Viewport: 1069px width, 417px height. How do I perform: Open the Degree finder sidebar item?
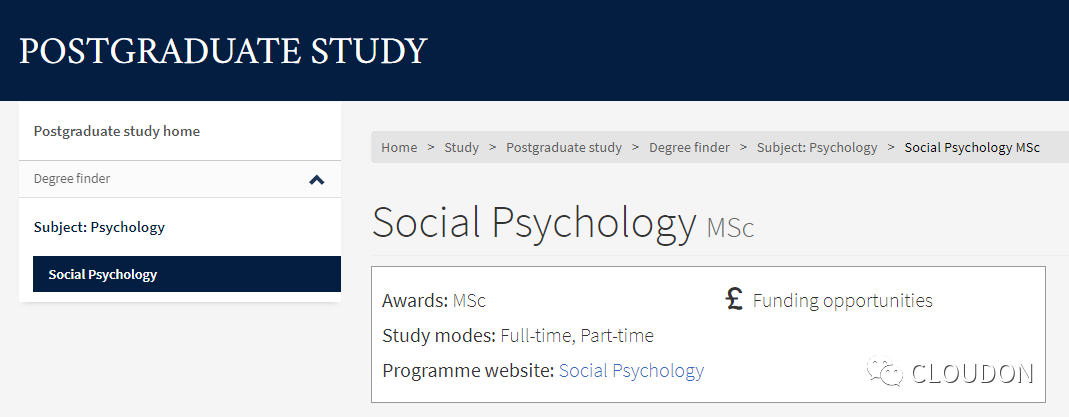point(72,179)
